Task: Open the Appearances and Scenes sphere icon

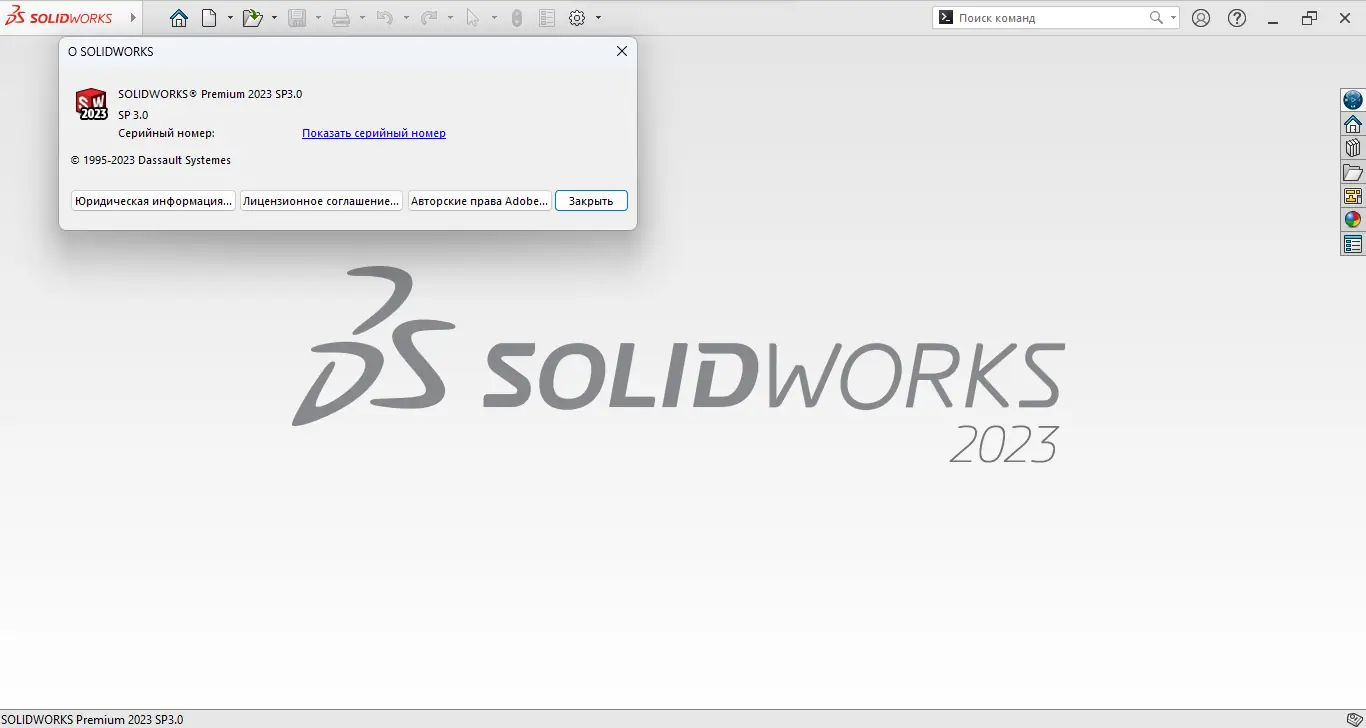Action: click(1353, 219)
